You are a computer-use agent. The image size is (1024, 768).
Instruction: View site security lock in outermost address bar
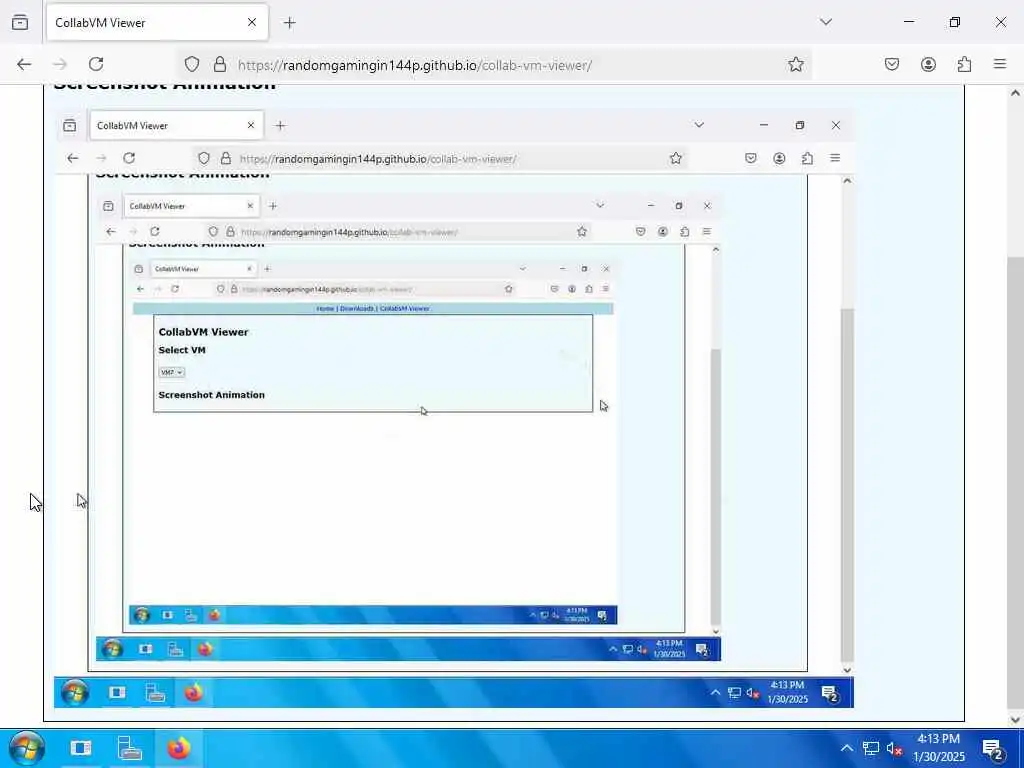click(220, 64)
